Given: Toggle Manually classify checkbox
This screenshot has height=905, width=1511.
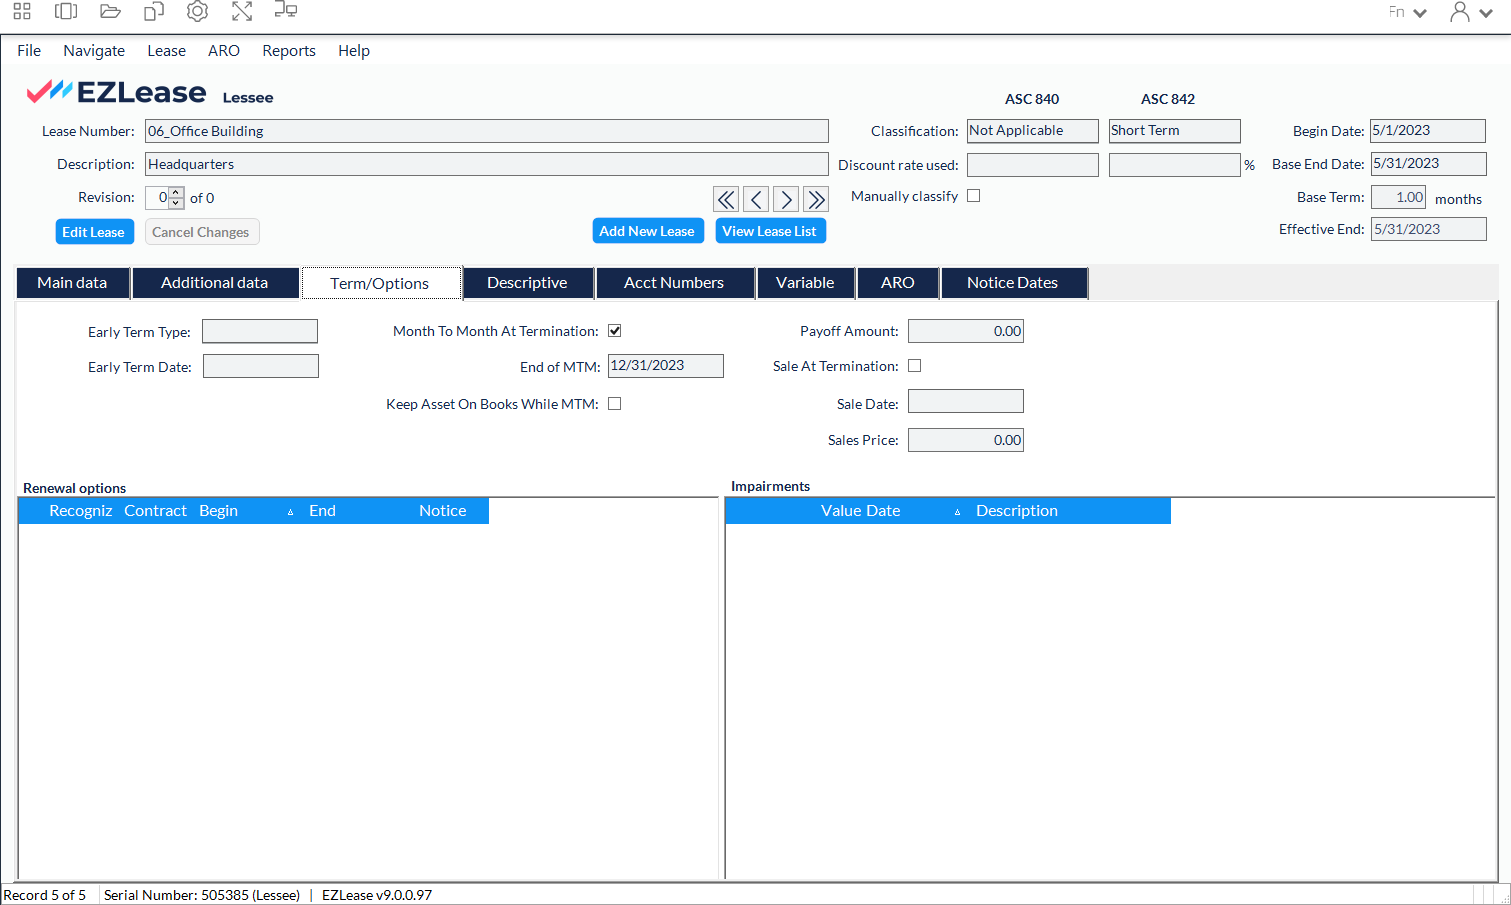Looking at the screenshot, I should 973,196.
